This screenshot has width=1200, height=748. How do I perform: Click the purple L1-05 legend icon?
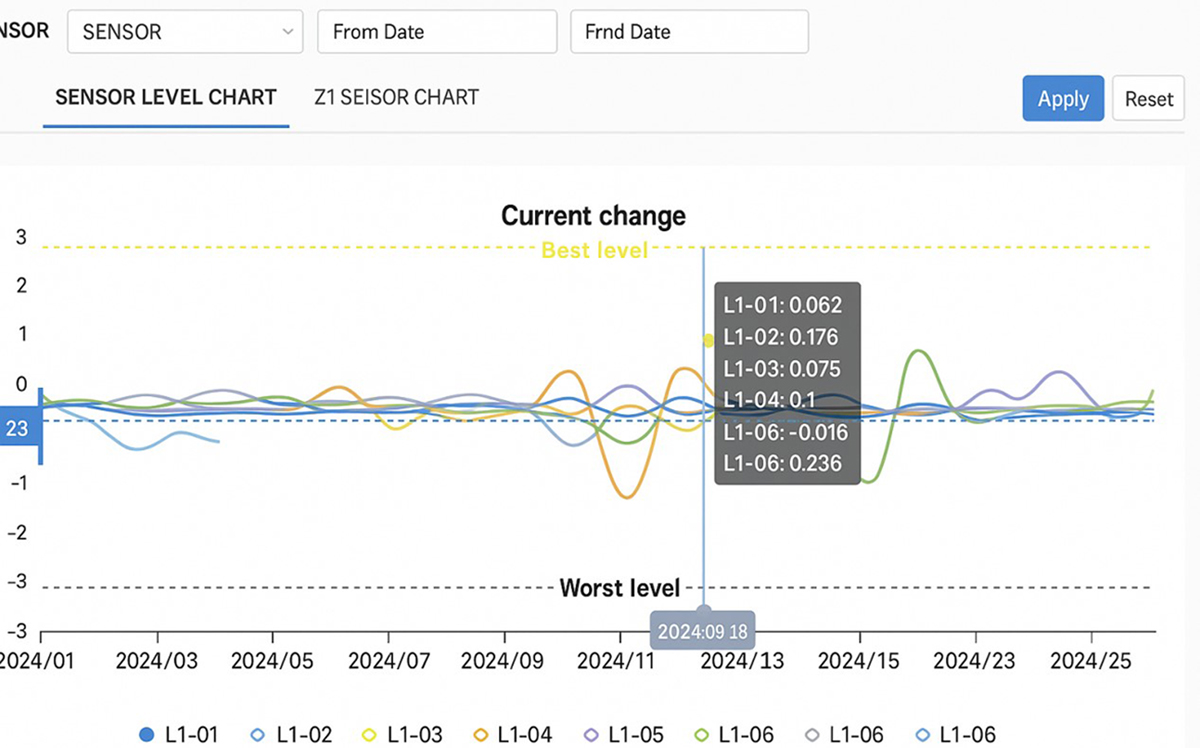pos(591,735)
